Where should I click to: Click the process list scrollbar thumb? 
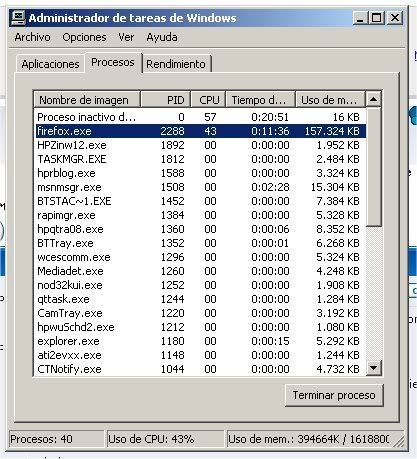(373, 167)
